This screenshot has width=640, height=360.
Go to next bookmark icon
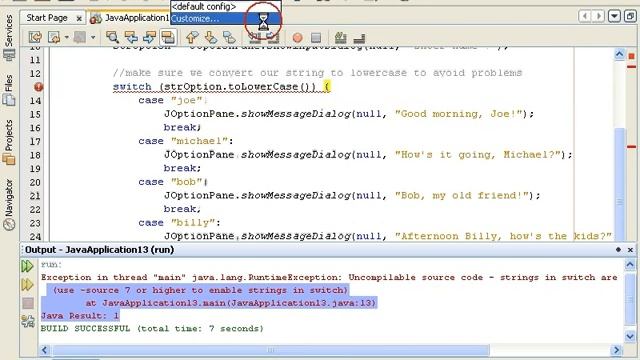(x=211, y=38)
